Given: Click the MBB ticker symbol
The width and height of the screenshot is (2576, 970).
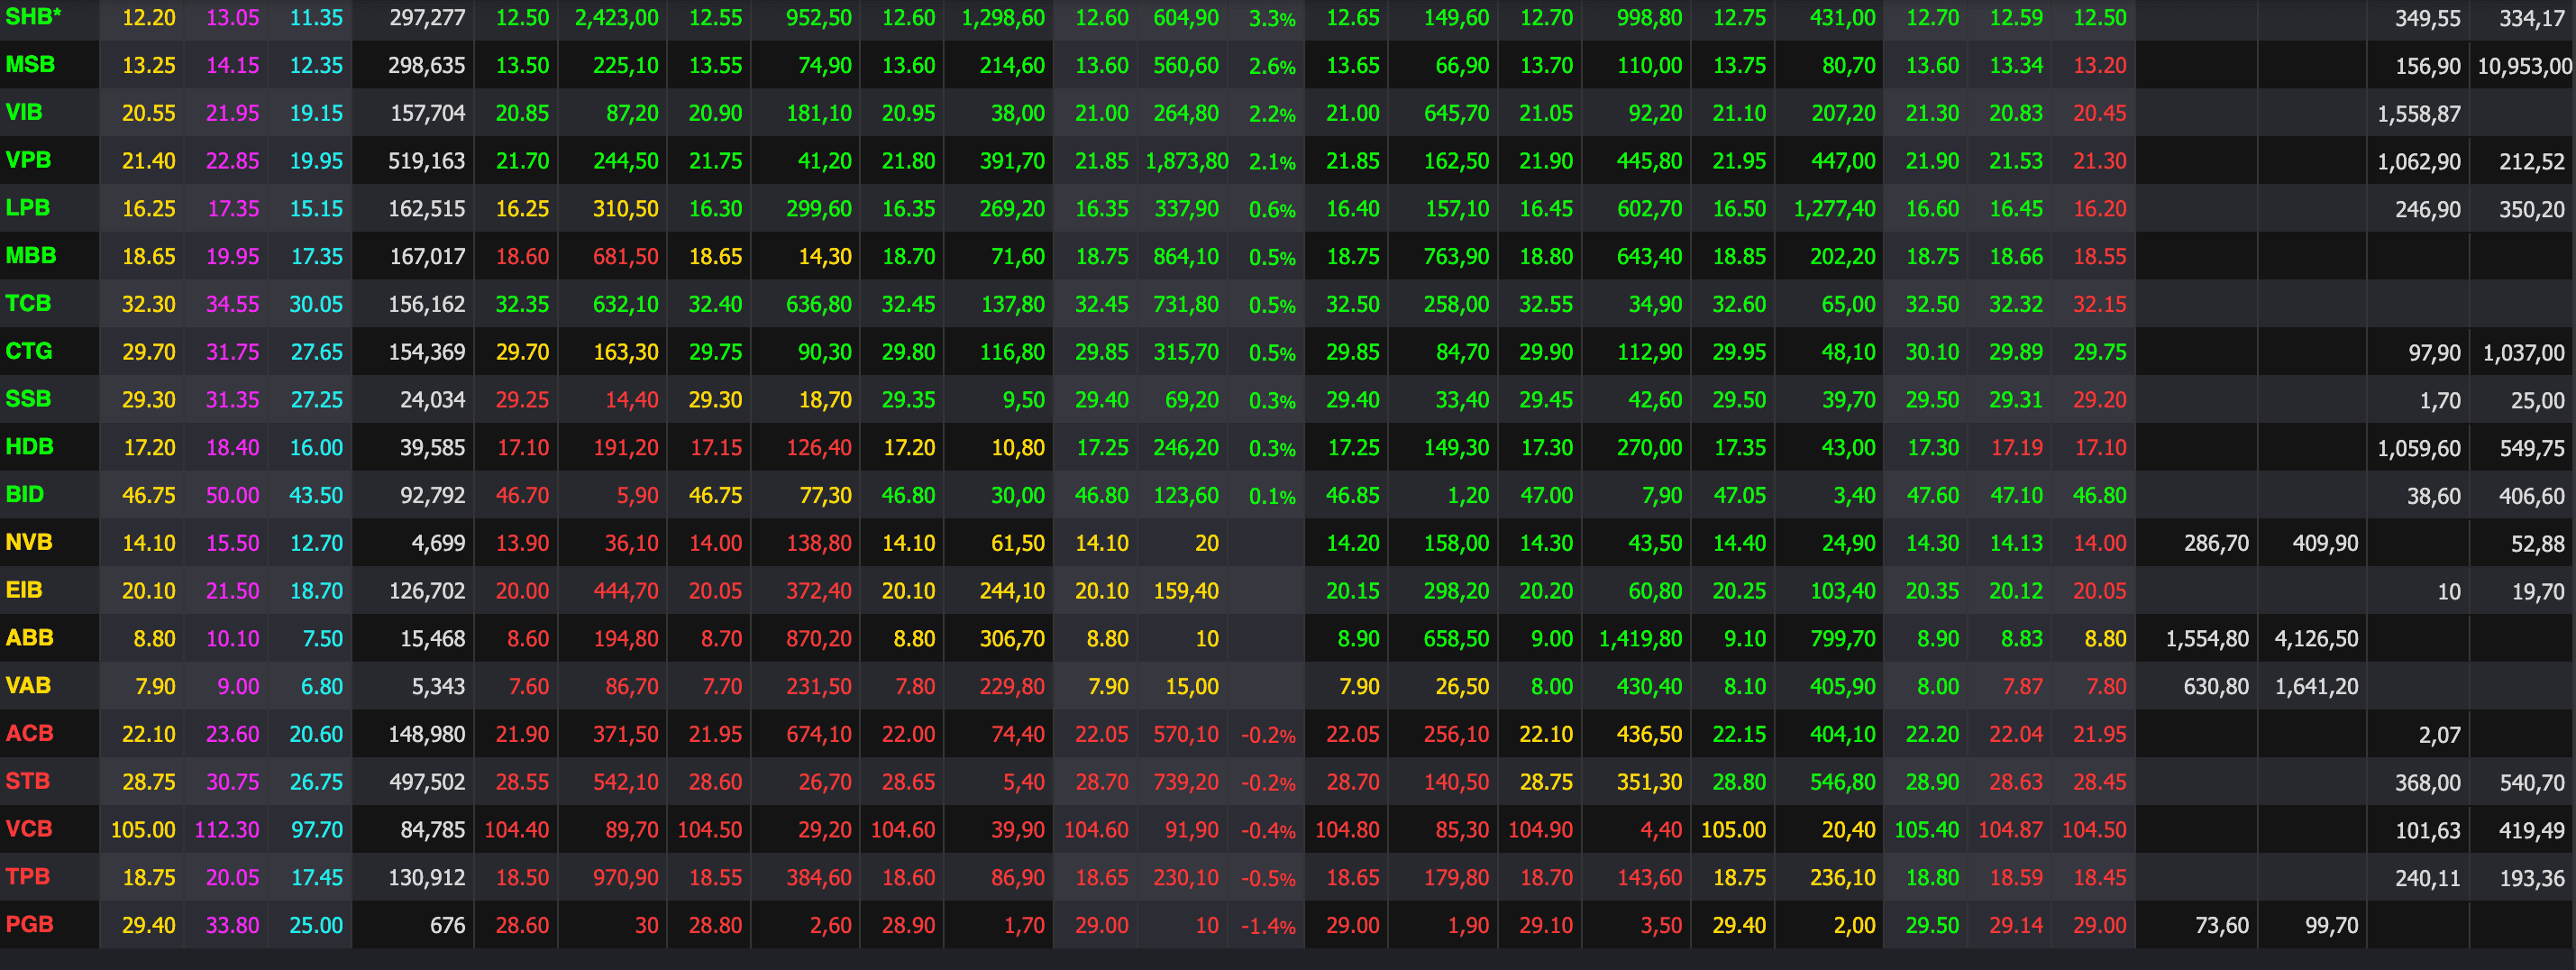Looking at the screenshot, I should (x=31, y=256).
